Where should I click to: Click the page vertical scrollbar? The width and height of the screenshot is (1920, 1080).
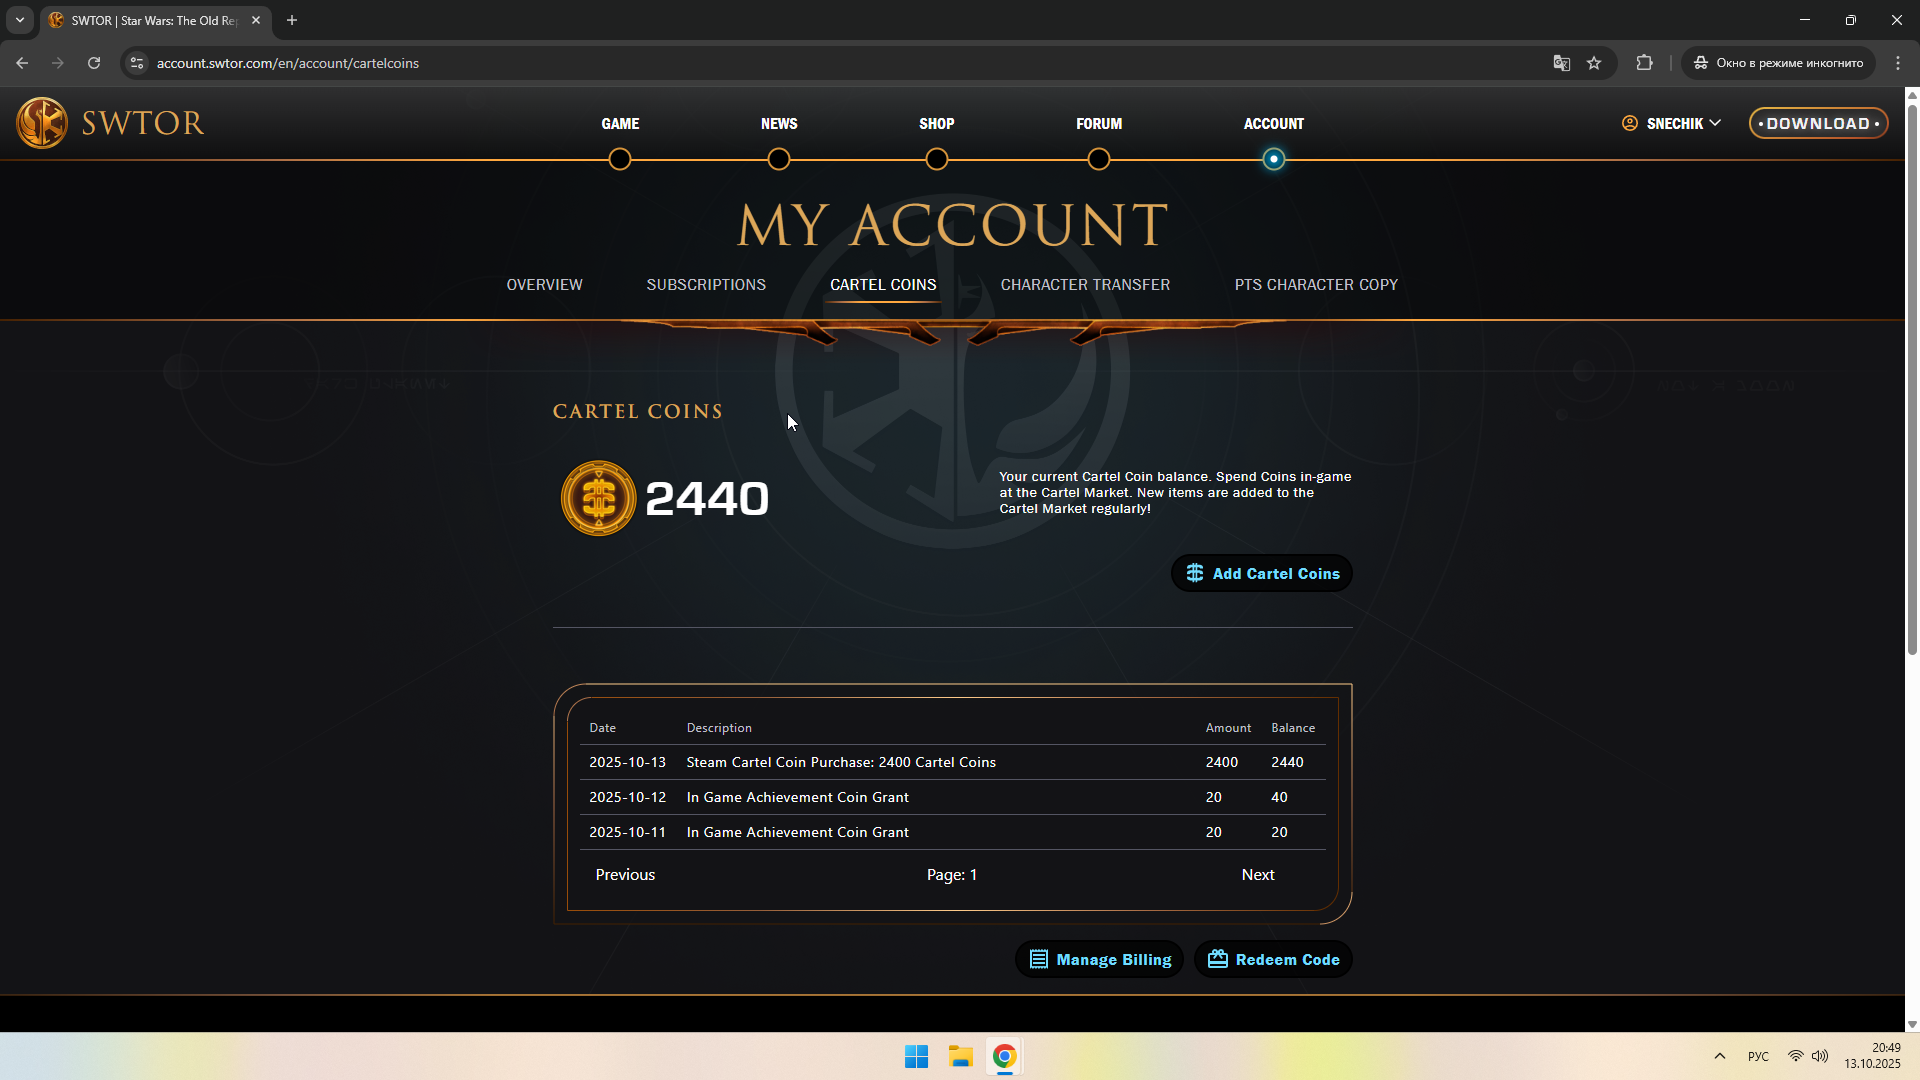pos(1912,380)
